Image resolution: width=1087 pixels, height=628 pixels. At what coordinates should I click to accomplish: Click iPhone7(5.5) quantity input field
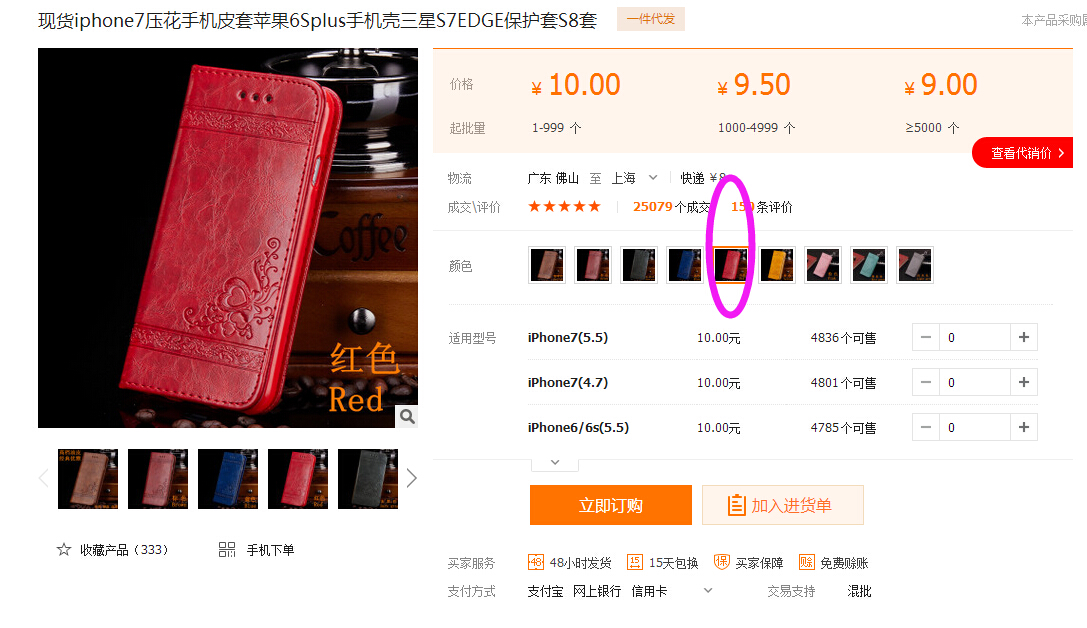[975, 338]
